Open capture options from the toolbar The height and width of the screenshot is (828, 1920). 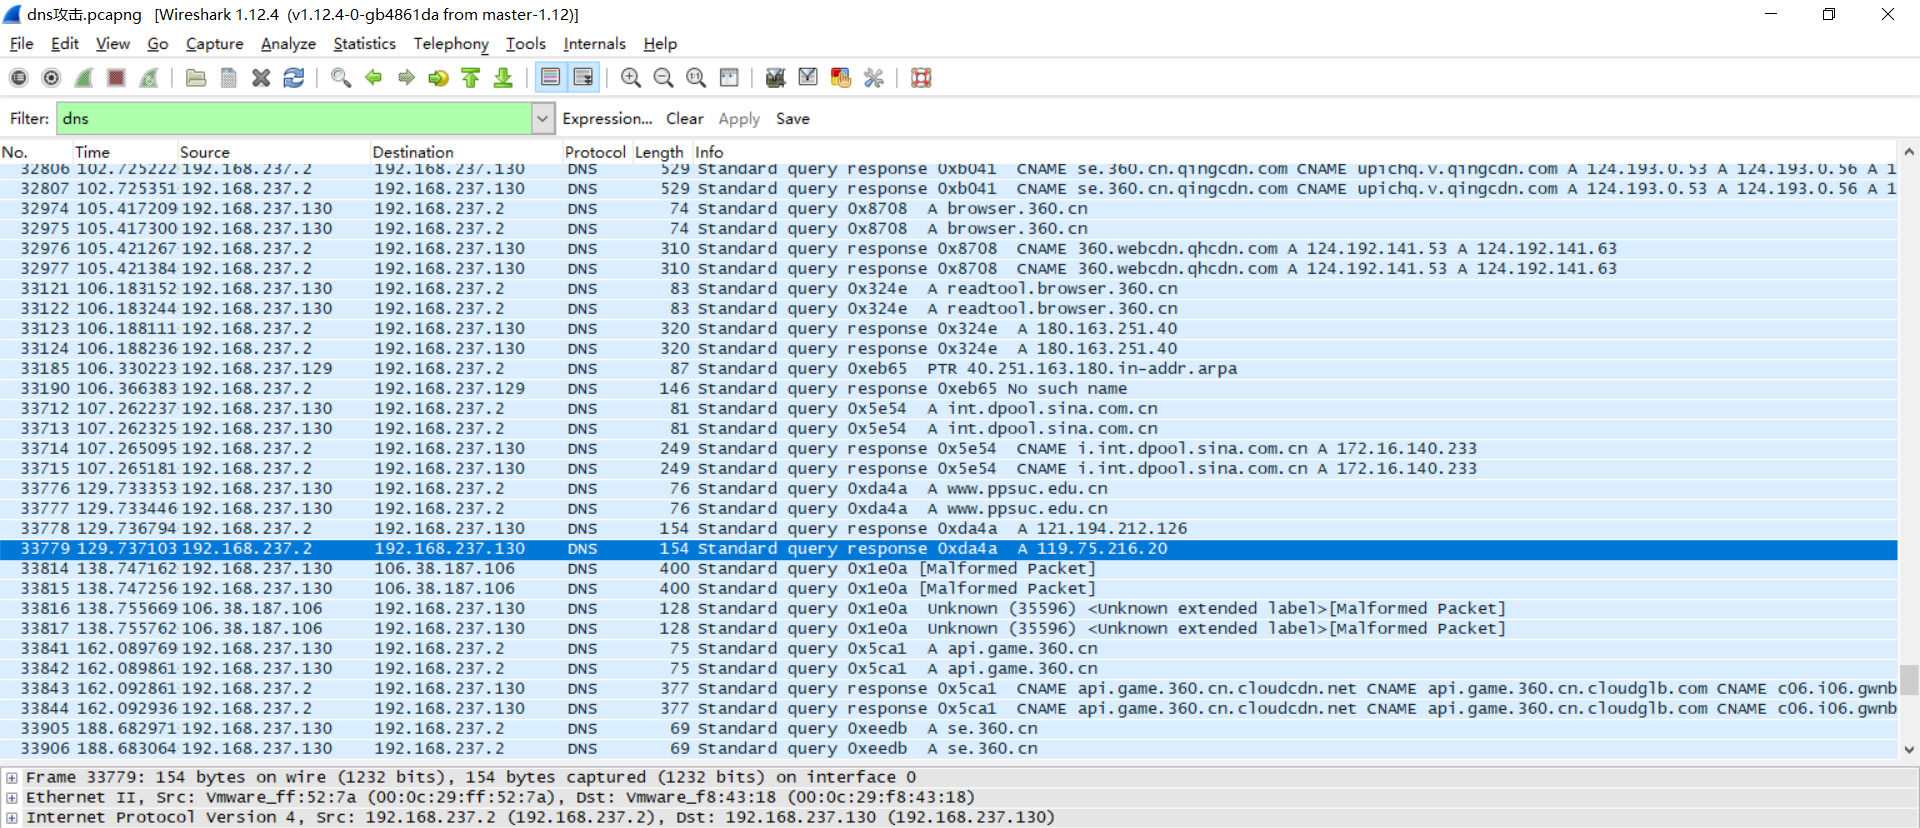pyautogui.click(x=52, y=78)
